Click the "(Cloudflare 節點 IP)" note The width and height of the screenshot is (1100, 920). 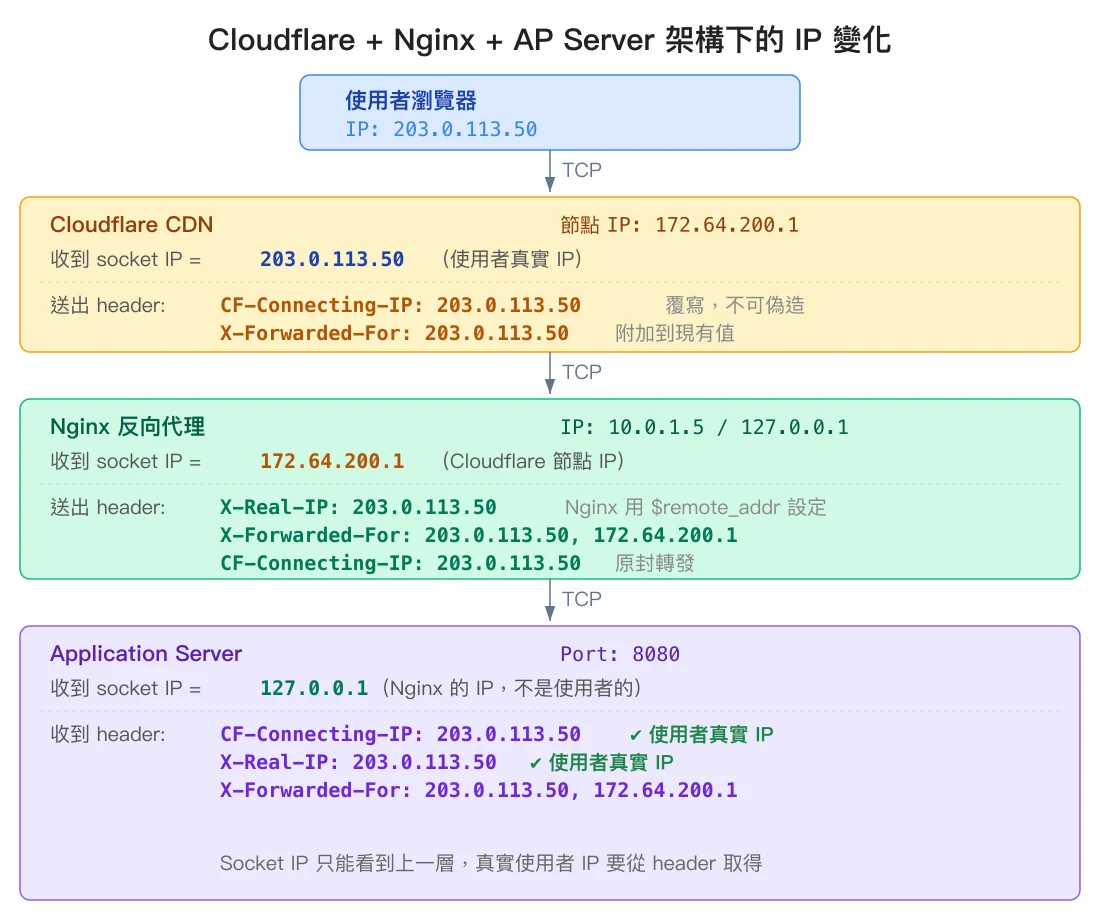click(533, 461)
